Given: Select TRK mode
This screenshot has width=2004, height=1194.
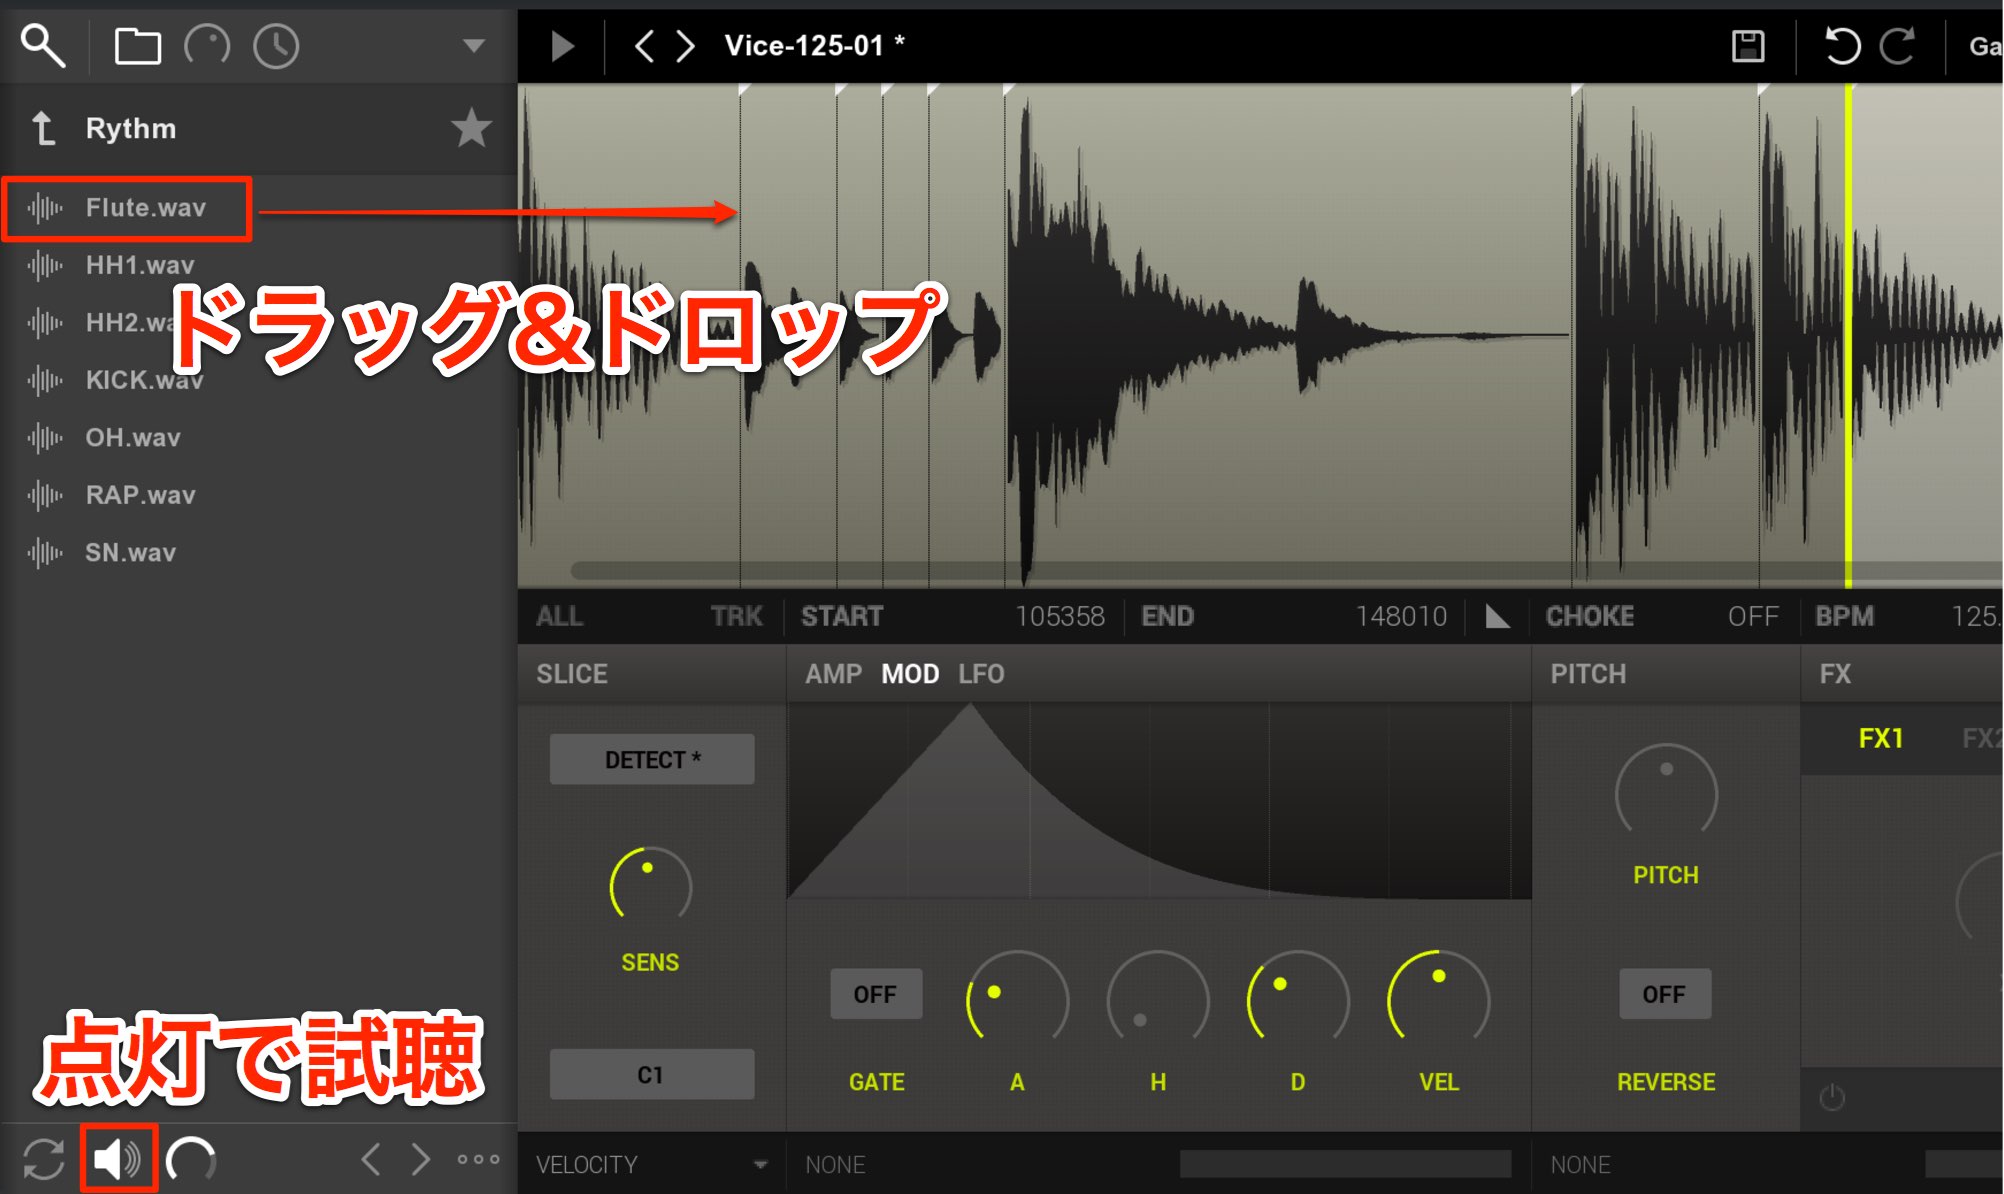Looking at the screenshot, I should pyautogui.click(x=737, y=616).
